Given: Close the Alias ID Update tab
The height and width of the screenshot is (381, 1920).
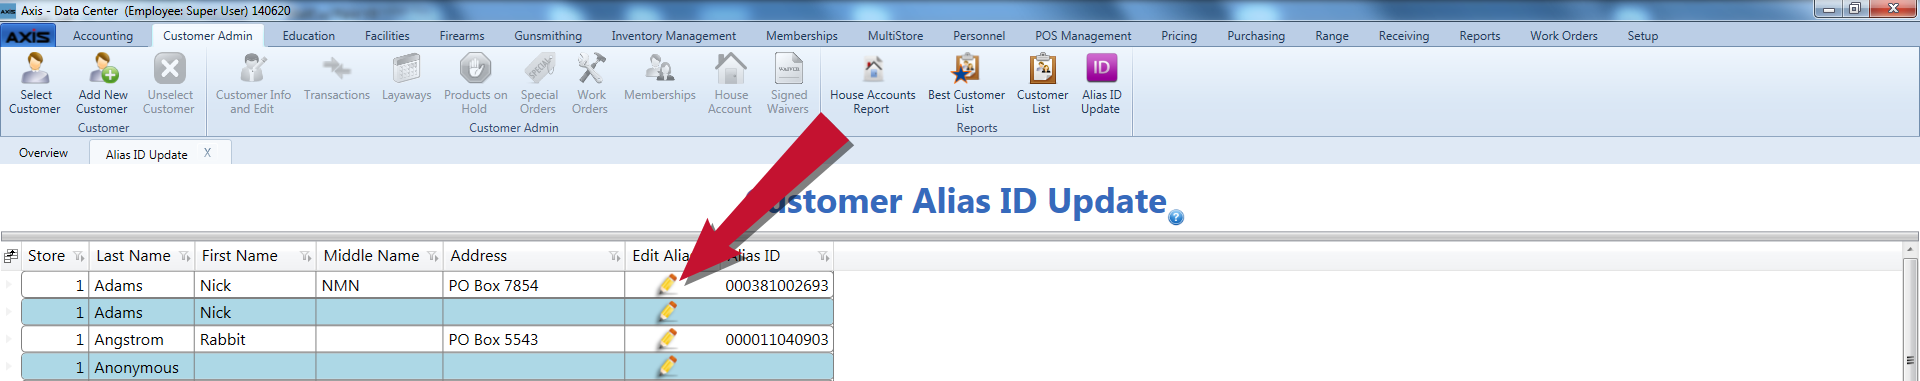Looking at the screenshot, I should click(x=207, y=153).
